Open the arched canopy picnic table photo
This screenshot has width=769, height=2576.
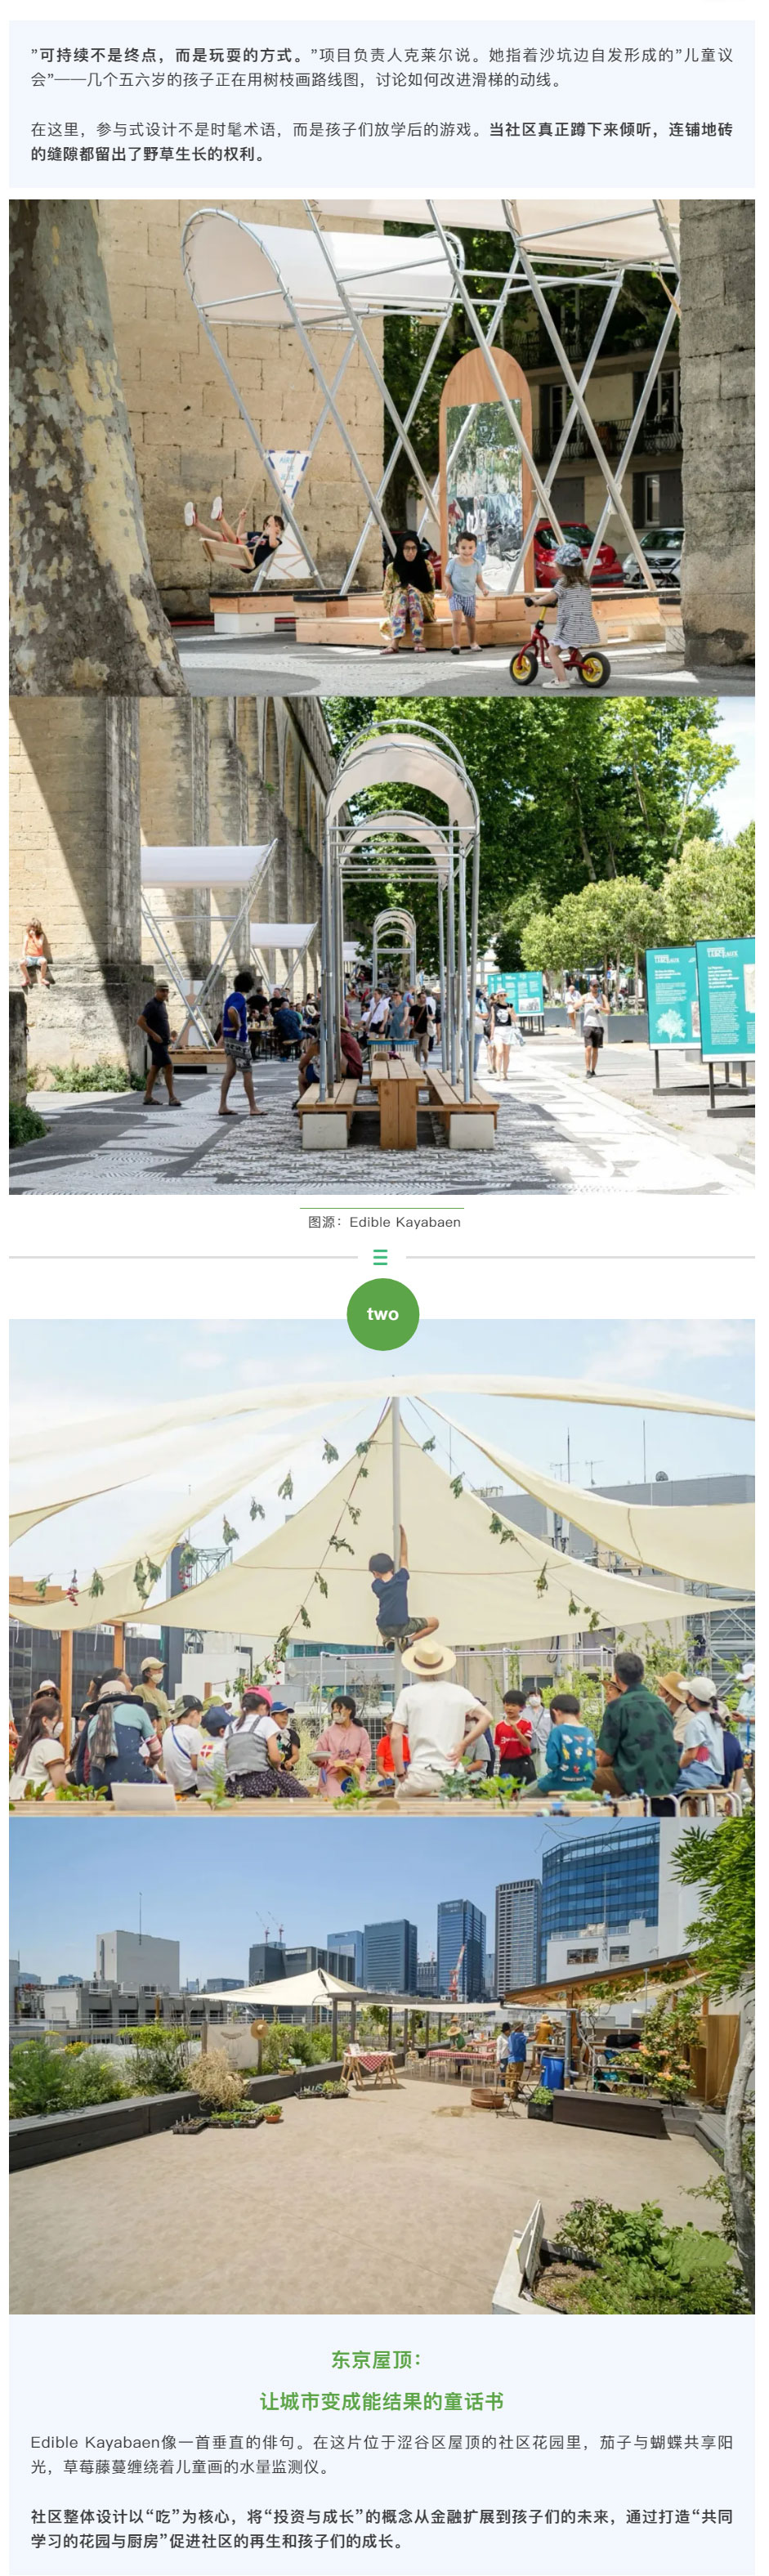pos(382,945)
